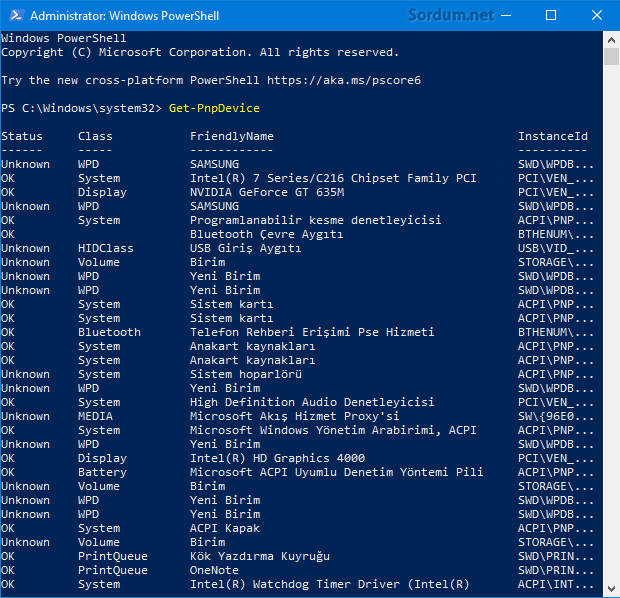620x598 pixels.
Task: Click the InstanceId column header
Action: 553,136
